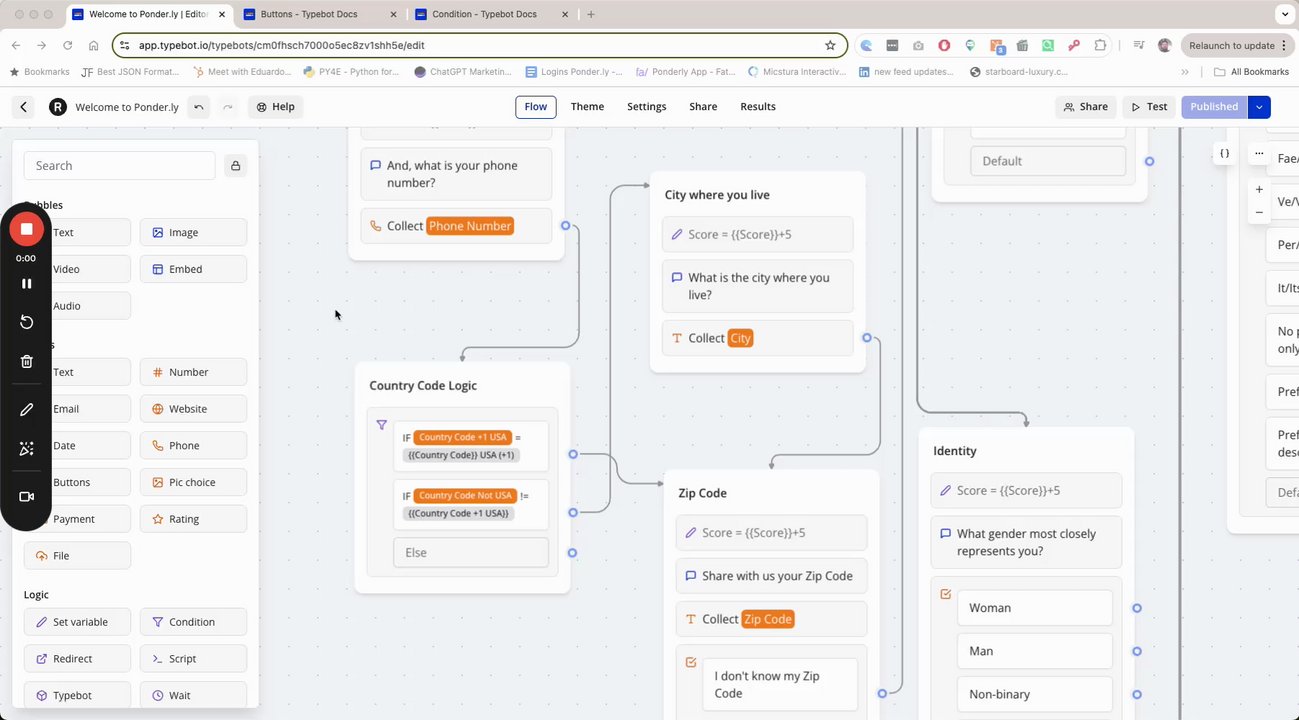The width and height of the screenshot is (1299, 720).
Task: Click the undo arrow icon in header
Action: click(x=198, y=107)
